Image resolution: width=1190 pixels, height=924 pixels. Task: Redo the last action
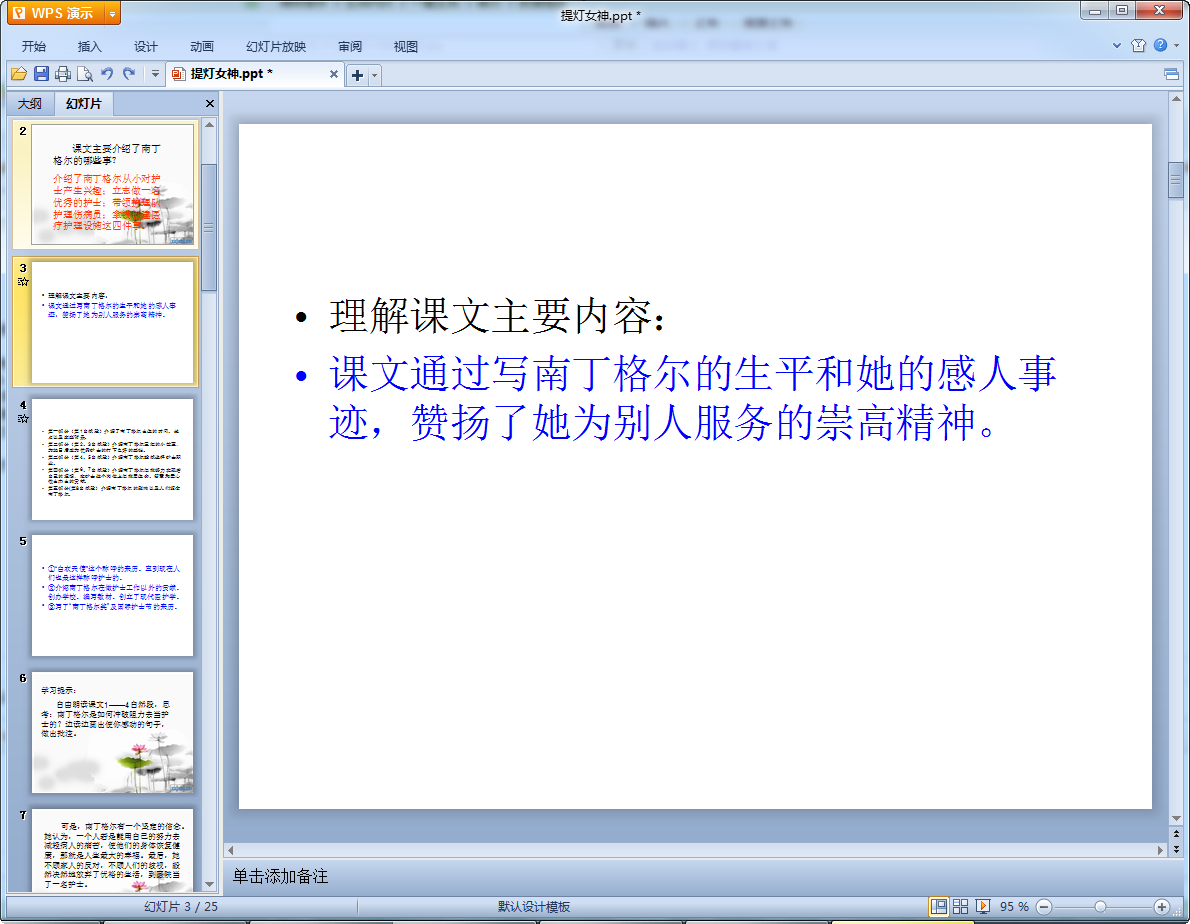[129, 74]
